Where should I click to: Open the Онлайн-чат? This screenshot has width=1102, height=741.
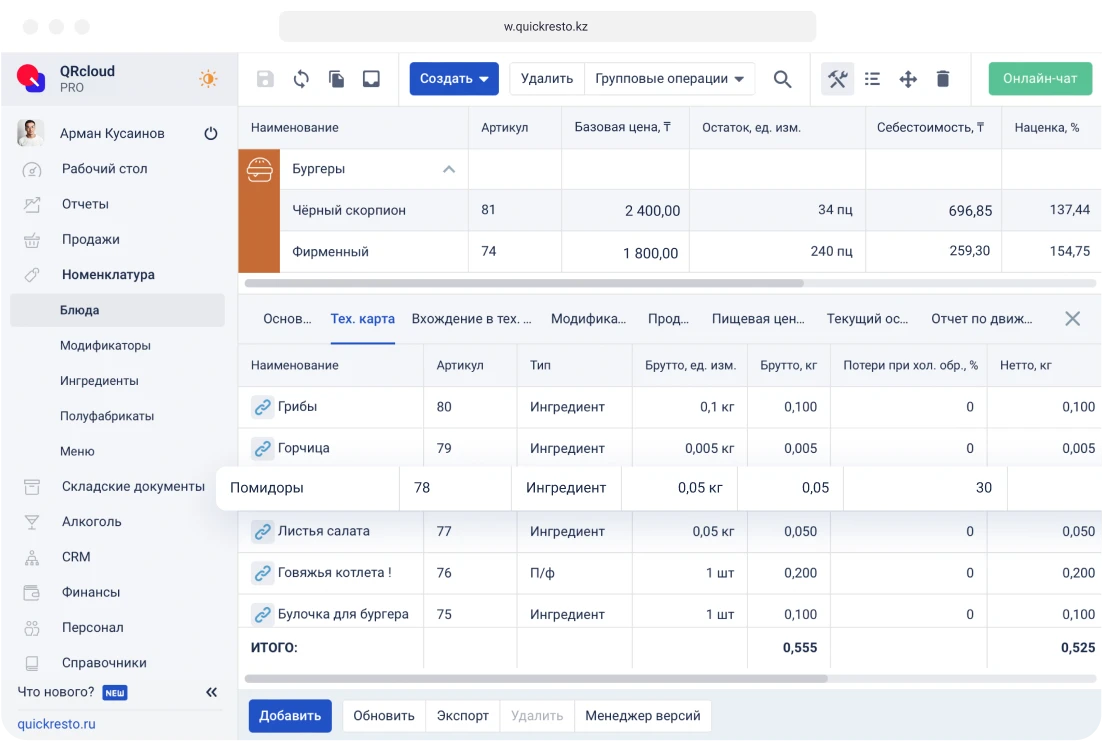coord(1040,78)
